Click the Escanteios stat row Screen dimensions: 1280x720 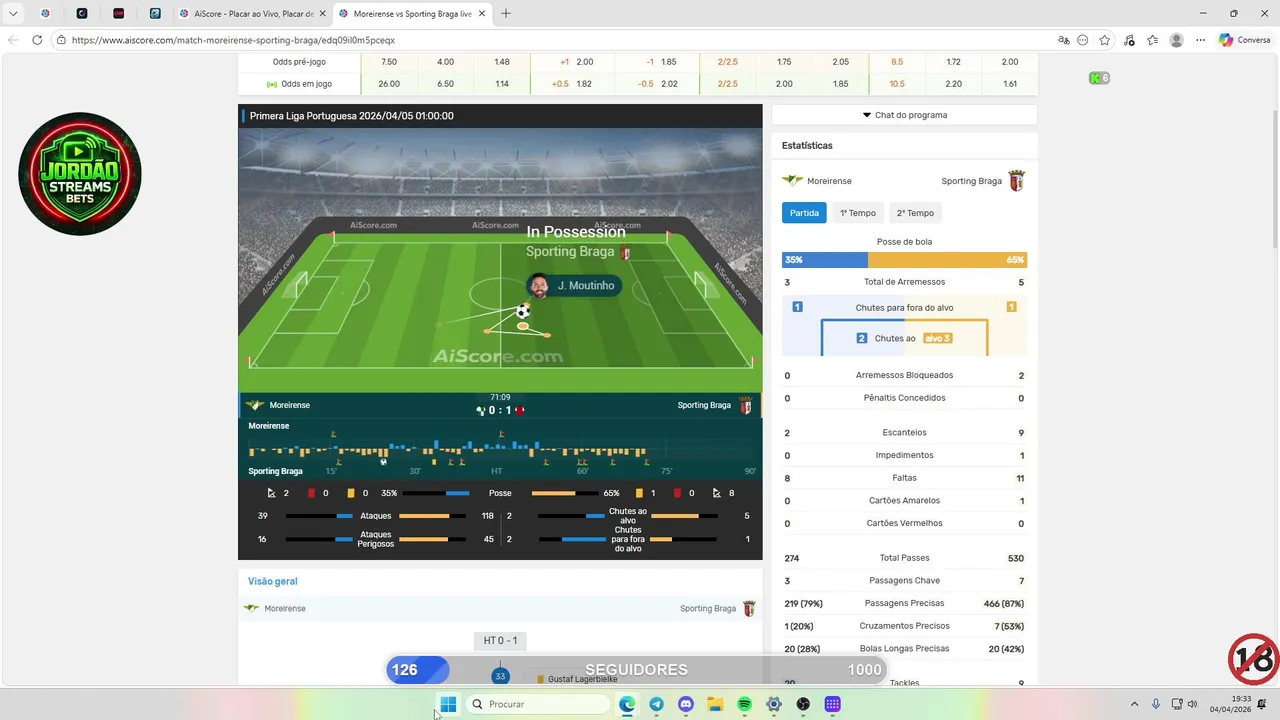pos(904,433)
